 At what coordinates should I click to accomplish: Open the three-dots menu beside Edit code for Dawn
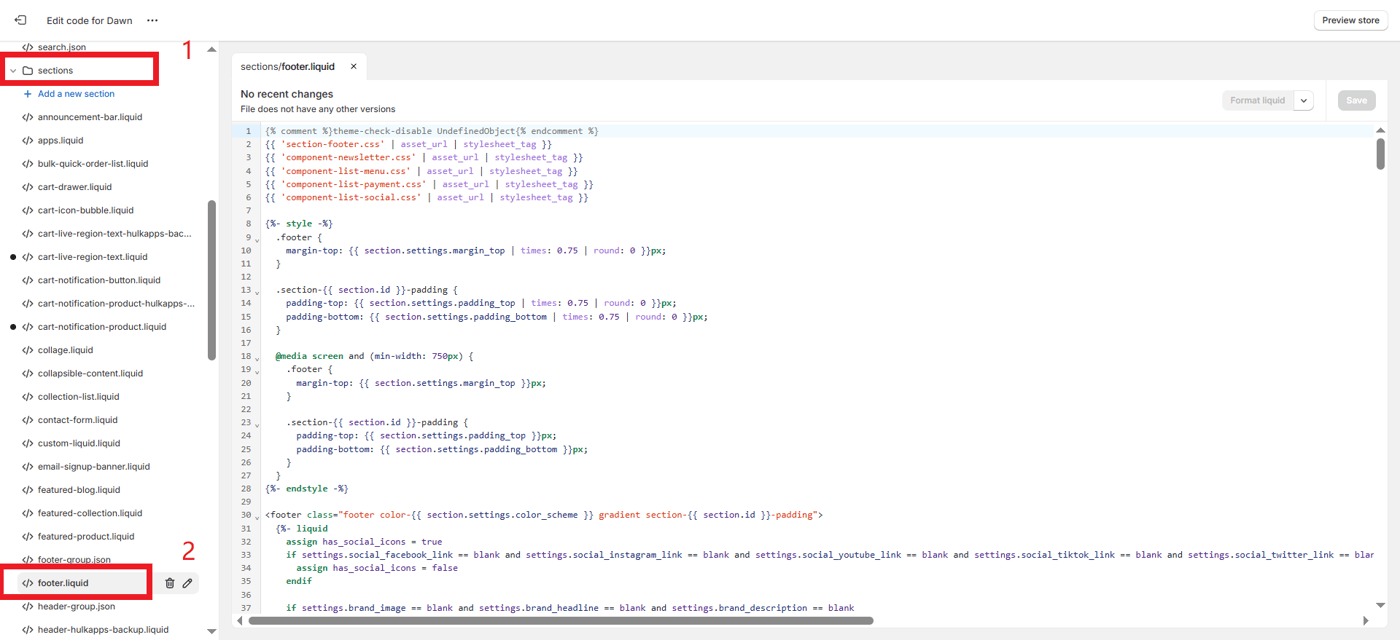click(x=152, y=20)
